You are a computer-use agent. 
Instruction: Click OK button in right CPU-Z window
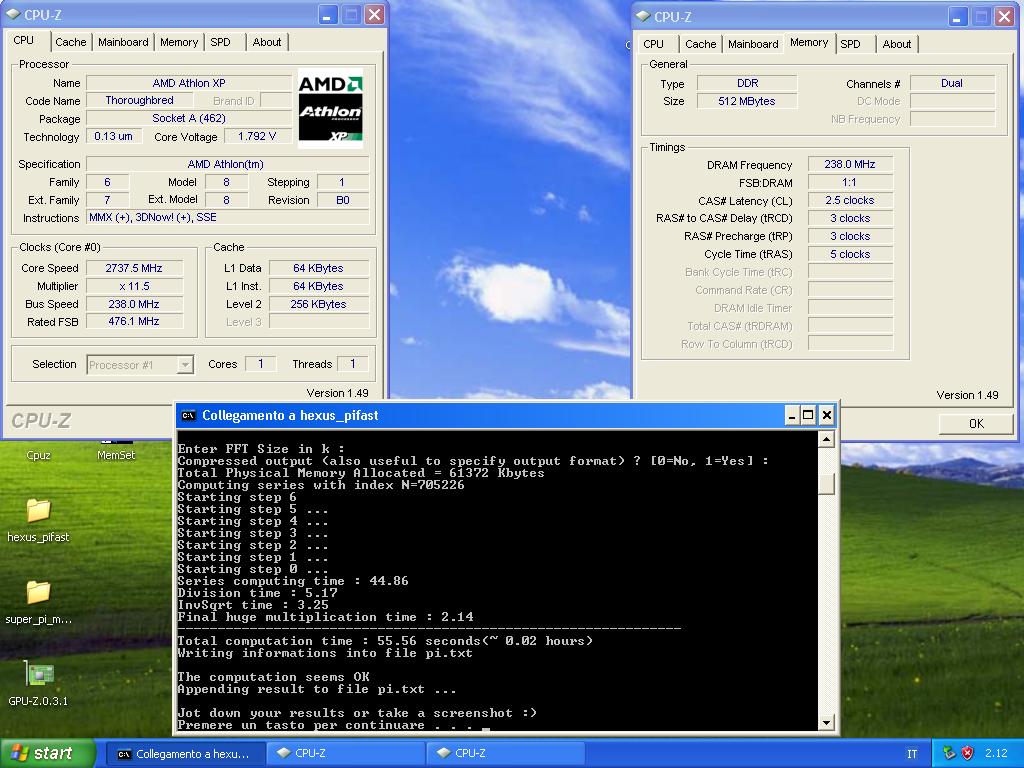coord(976,423)
